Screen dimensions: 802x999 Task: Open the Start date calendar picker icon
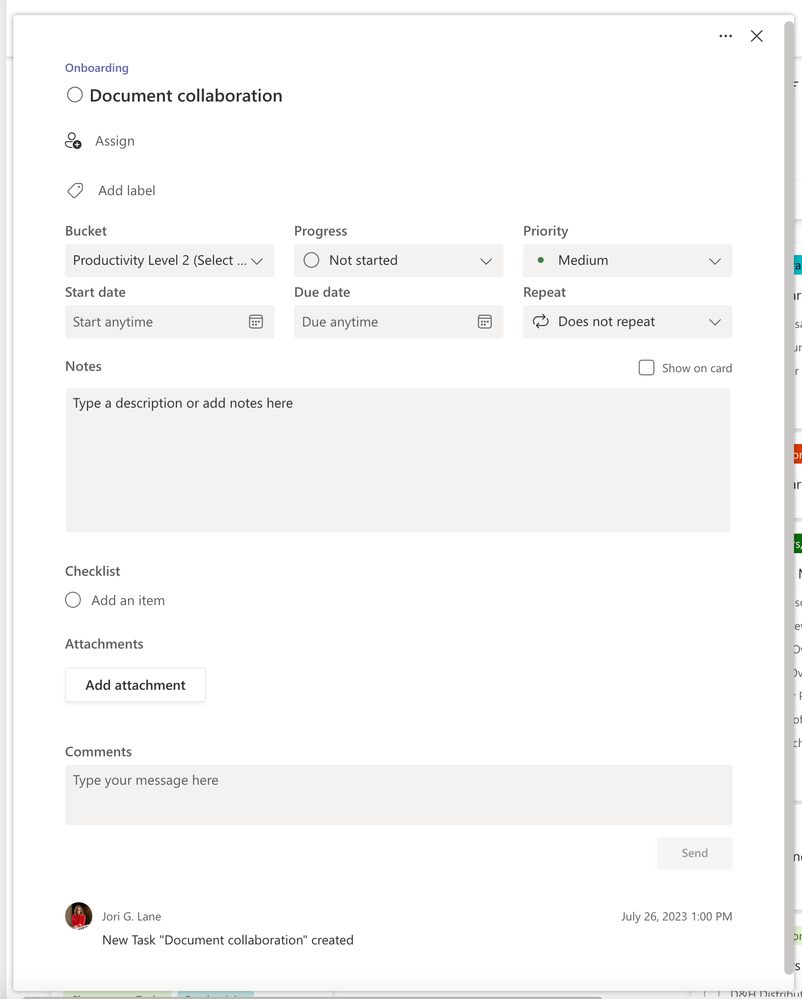(256, 322)
